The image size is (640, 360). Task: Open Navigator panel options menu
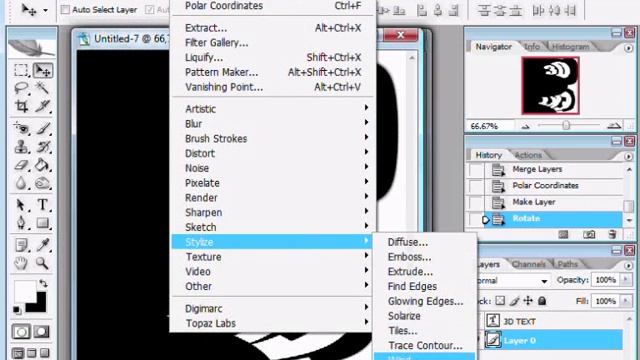point(628,48)
